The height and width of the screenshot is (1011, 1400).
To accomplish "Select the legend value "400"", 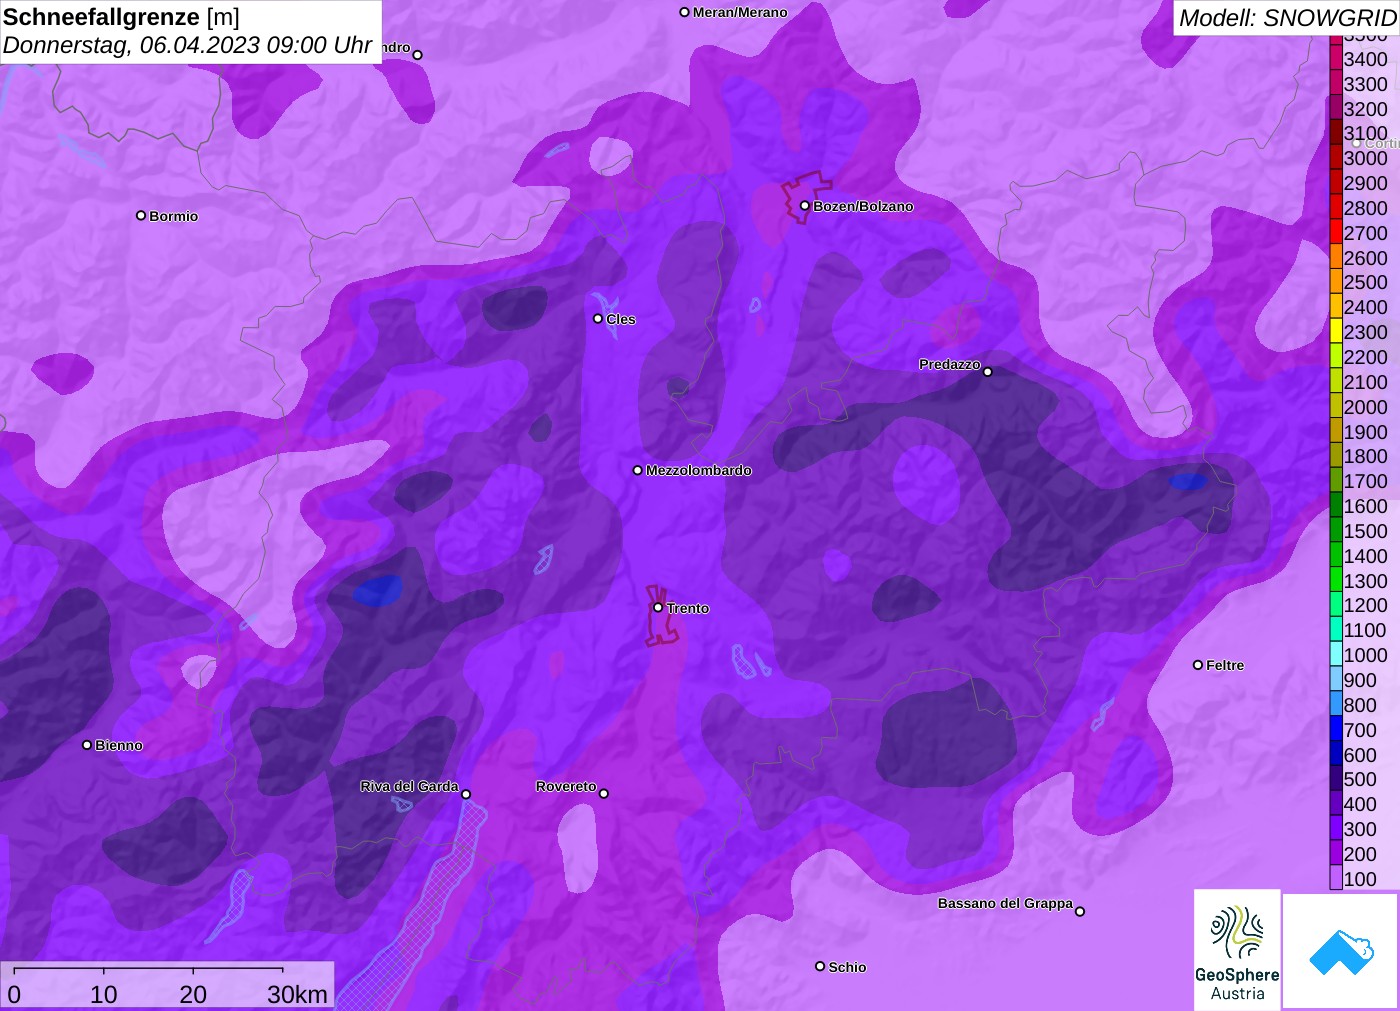I will [1360, 804].
